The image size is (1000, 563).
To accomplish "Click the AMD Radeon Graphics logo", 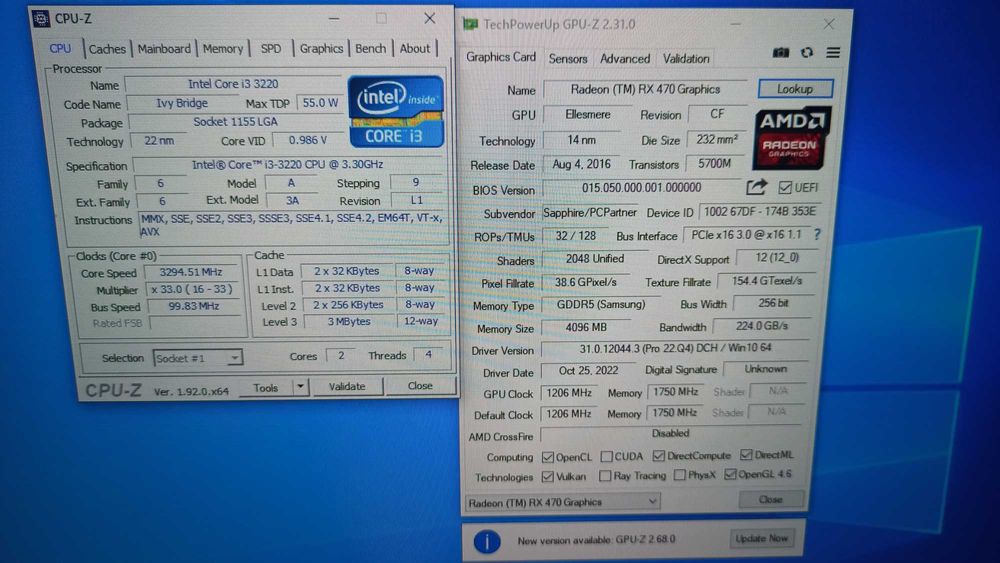I will point(791,138).
